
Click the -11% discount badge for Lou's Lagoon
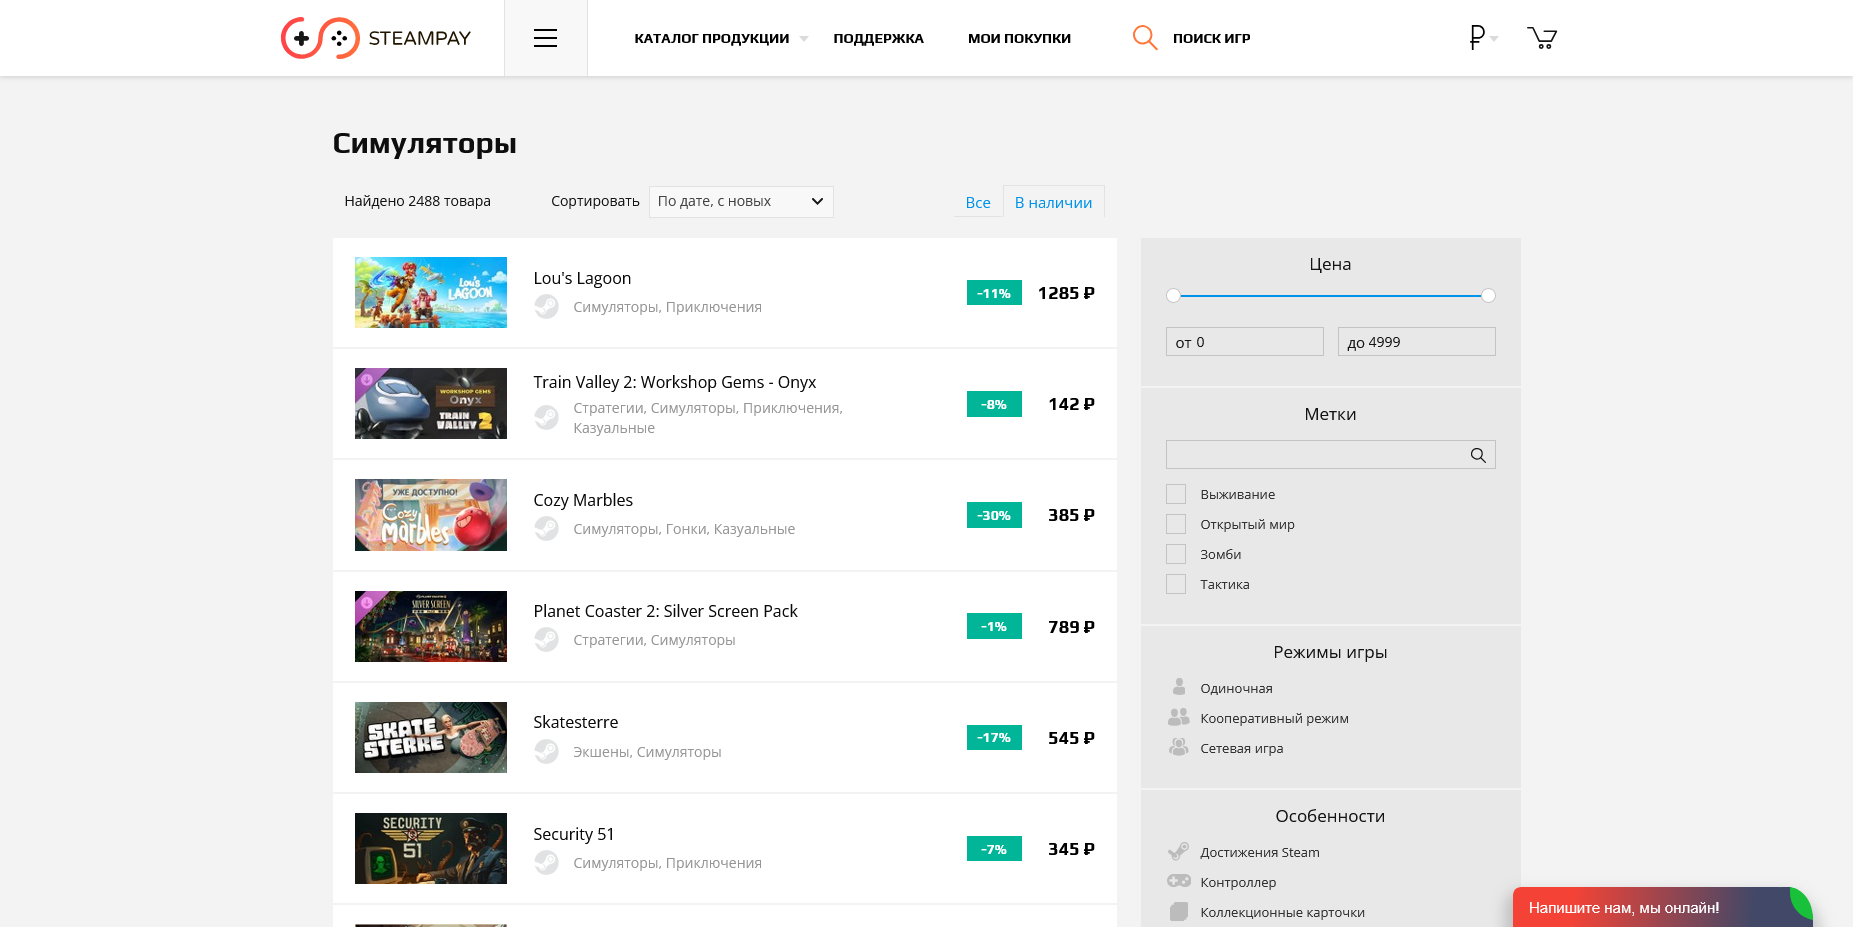994,293
